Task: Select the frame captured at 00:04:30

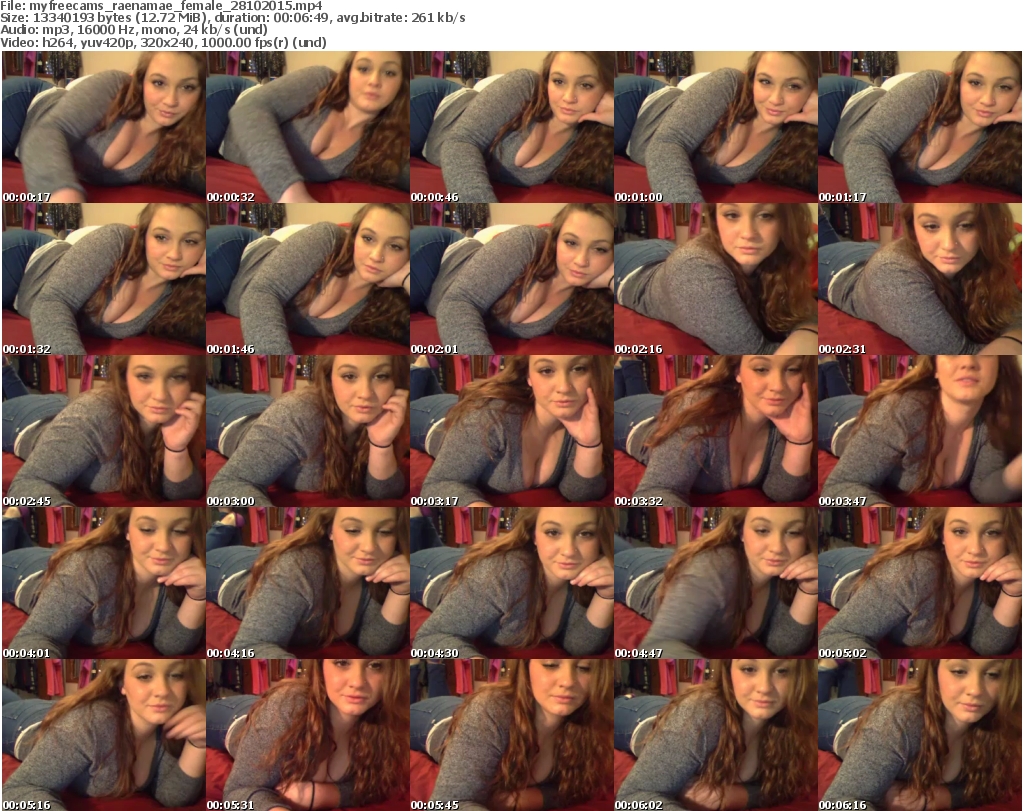Action: tap(511, 583)
